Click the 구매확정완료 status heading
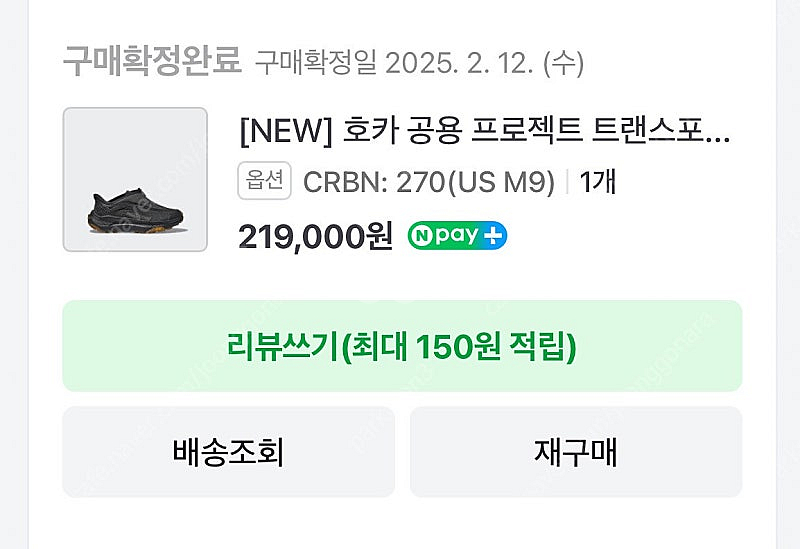The image size is (800, 549). (x=152, y=62)
